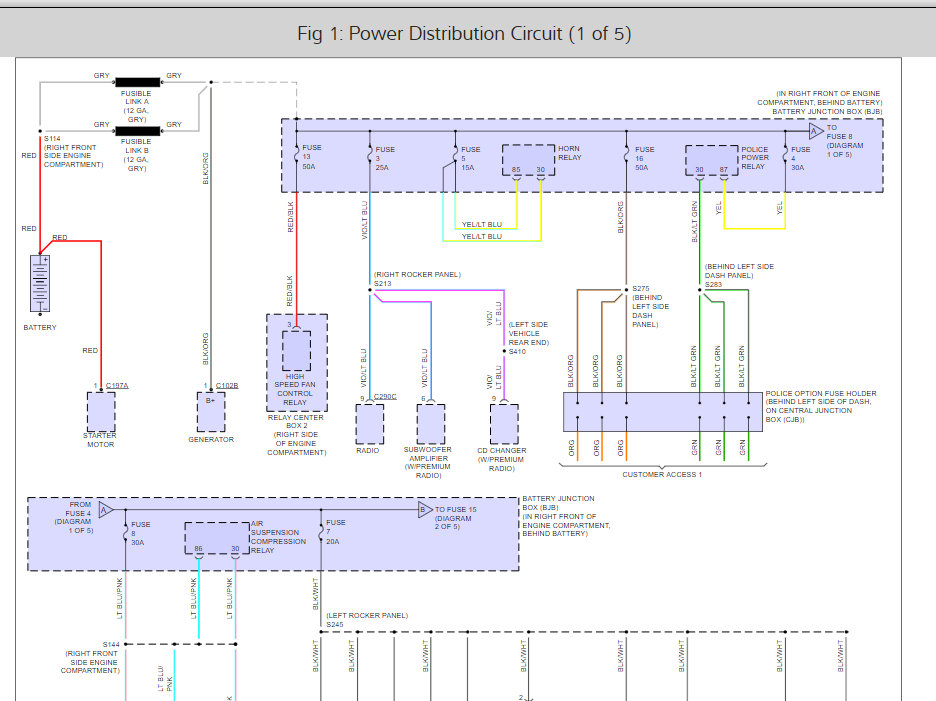
Task: Click the battery symbol
Action: tap(40, 284)
